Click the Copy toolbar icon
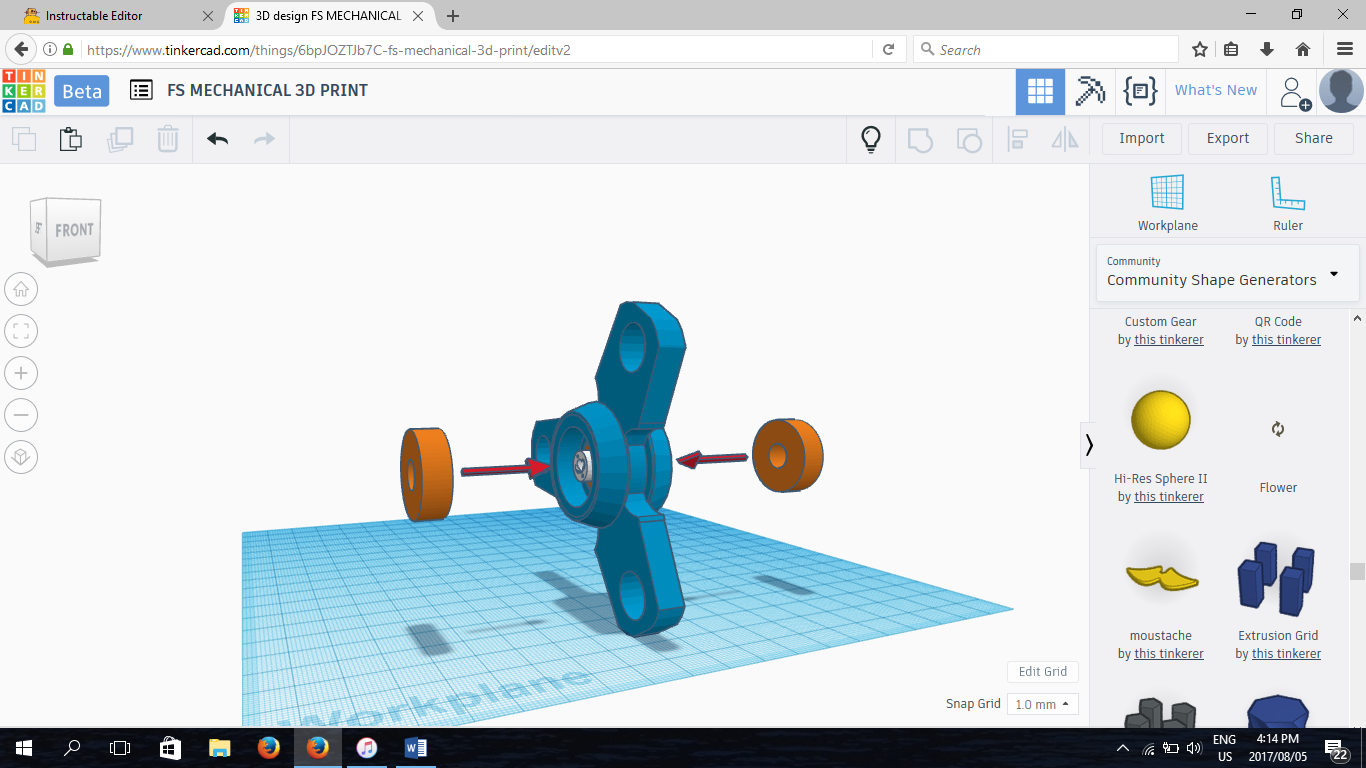This screenshot has width=1366, height=768. (23, 139)
